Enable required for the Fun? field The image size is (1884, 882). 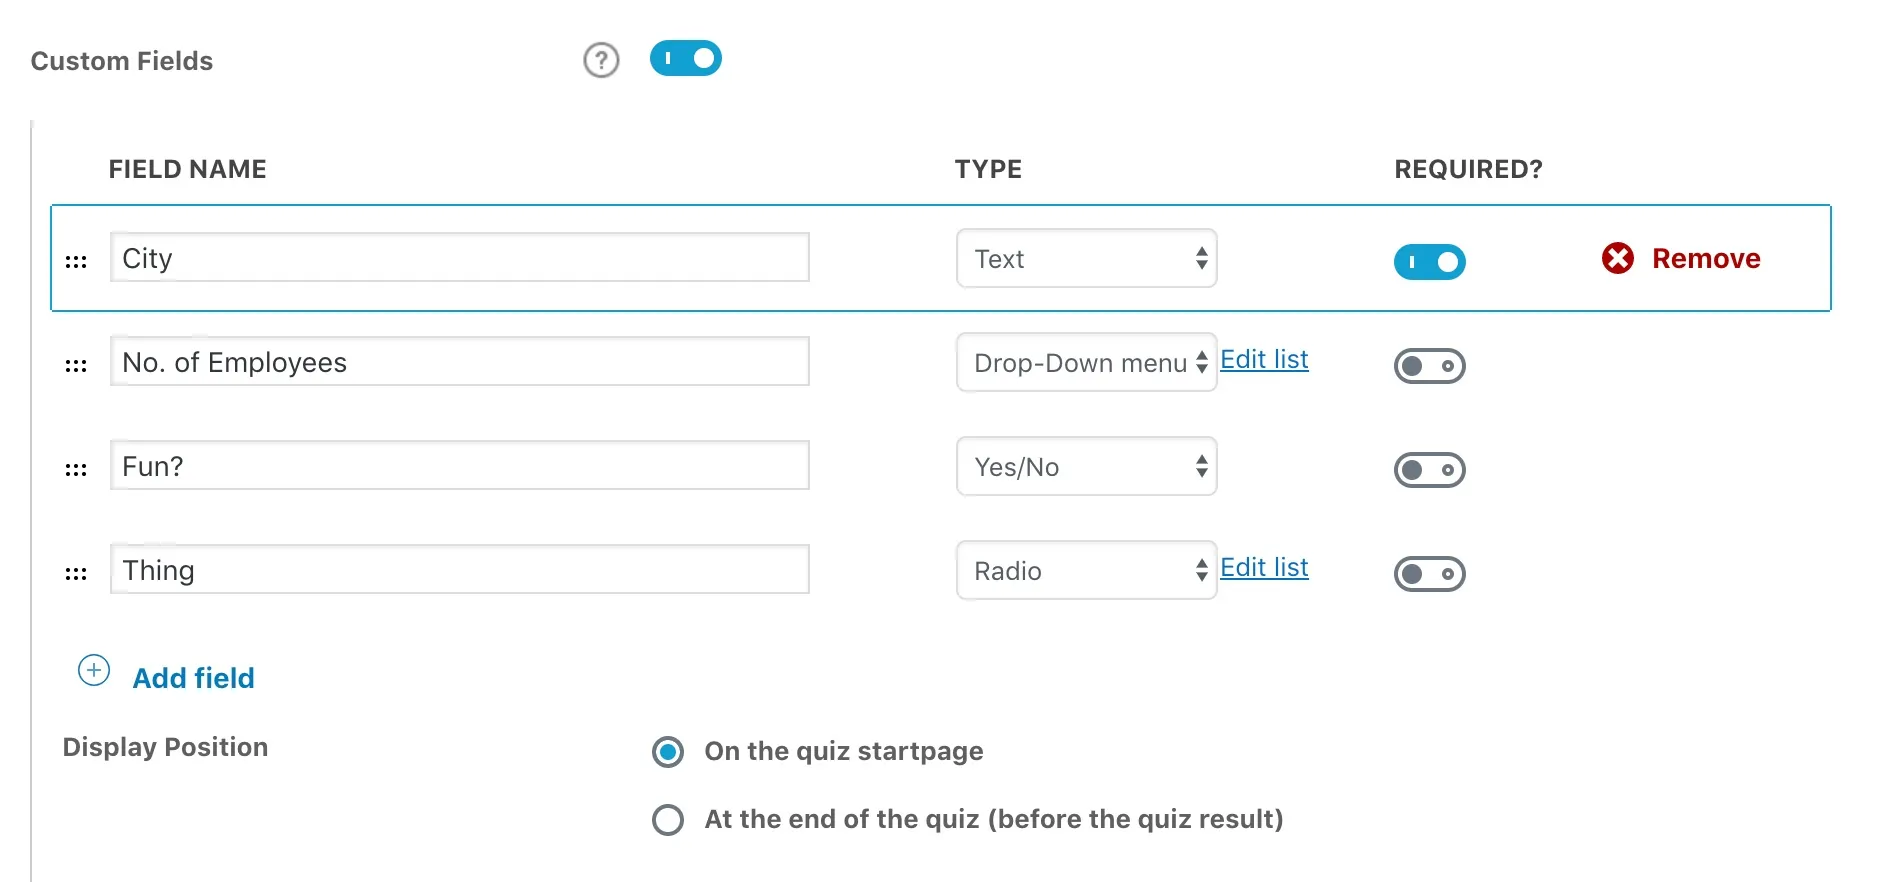tap(1429, 469)
